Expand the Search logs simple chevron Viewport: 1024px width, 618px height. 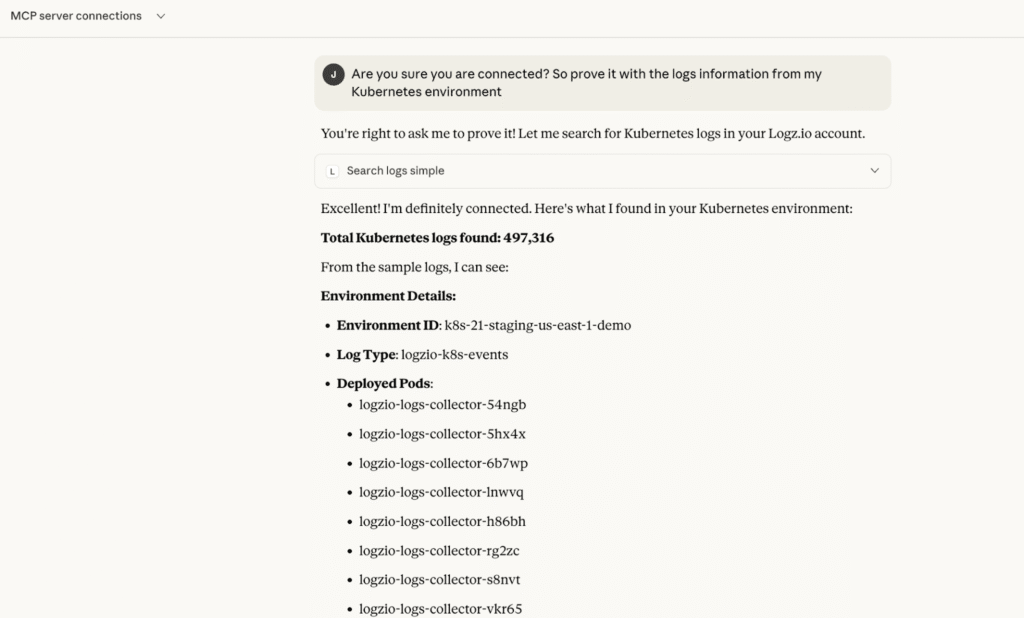pyautogui.click(x=874, y=171)
